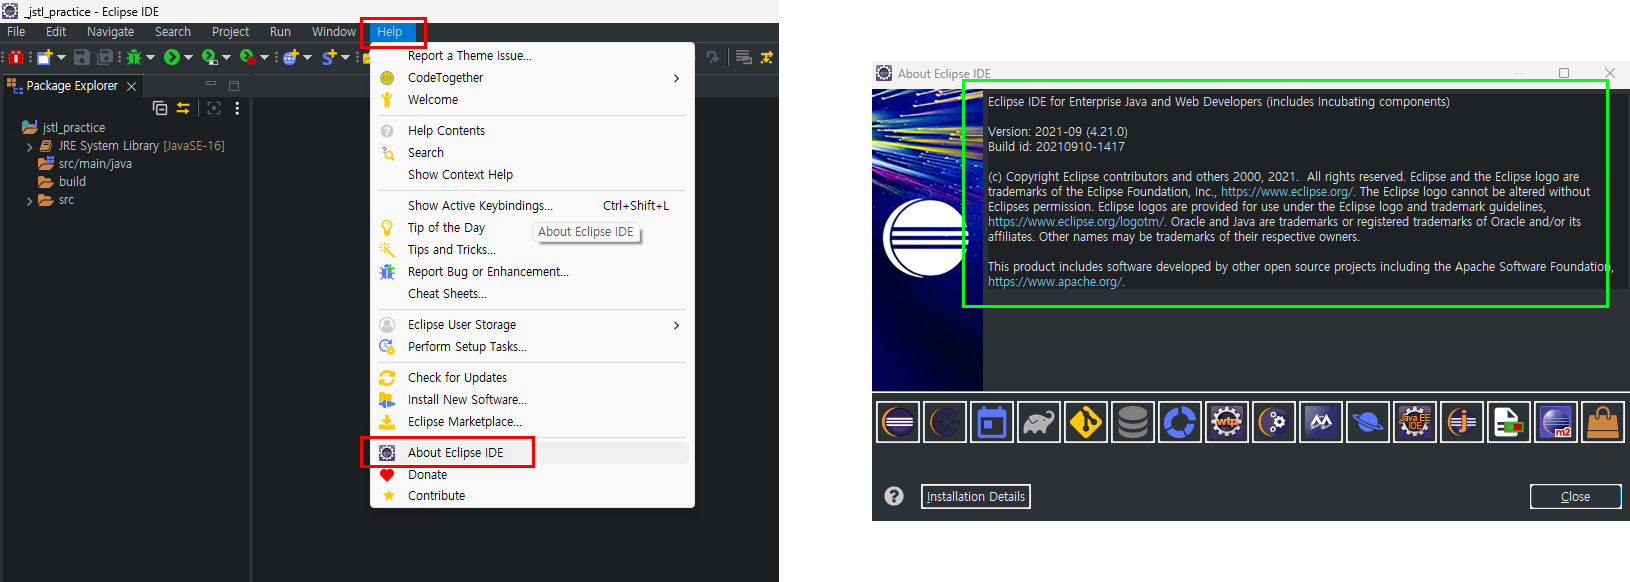Select About Eclipse IDE menu item
Screen dimensions: 1630x582
tap(532, 453)
